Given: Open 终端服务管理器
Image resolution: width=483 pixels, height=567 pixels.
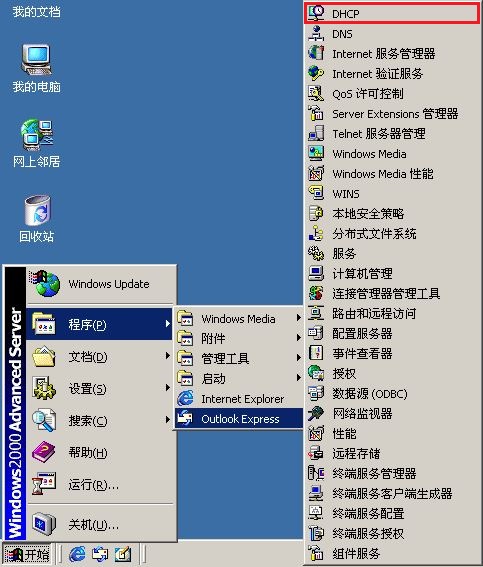Looking at the screenshot, I should click(392, 473).
